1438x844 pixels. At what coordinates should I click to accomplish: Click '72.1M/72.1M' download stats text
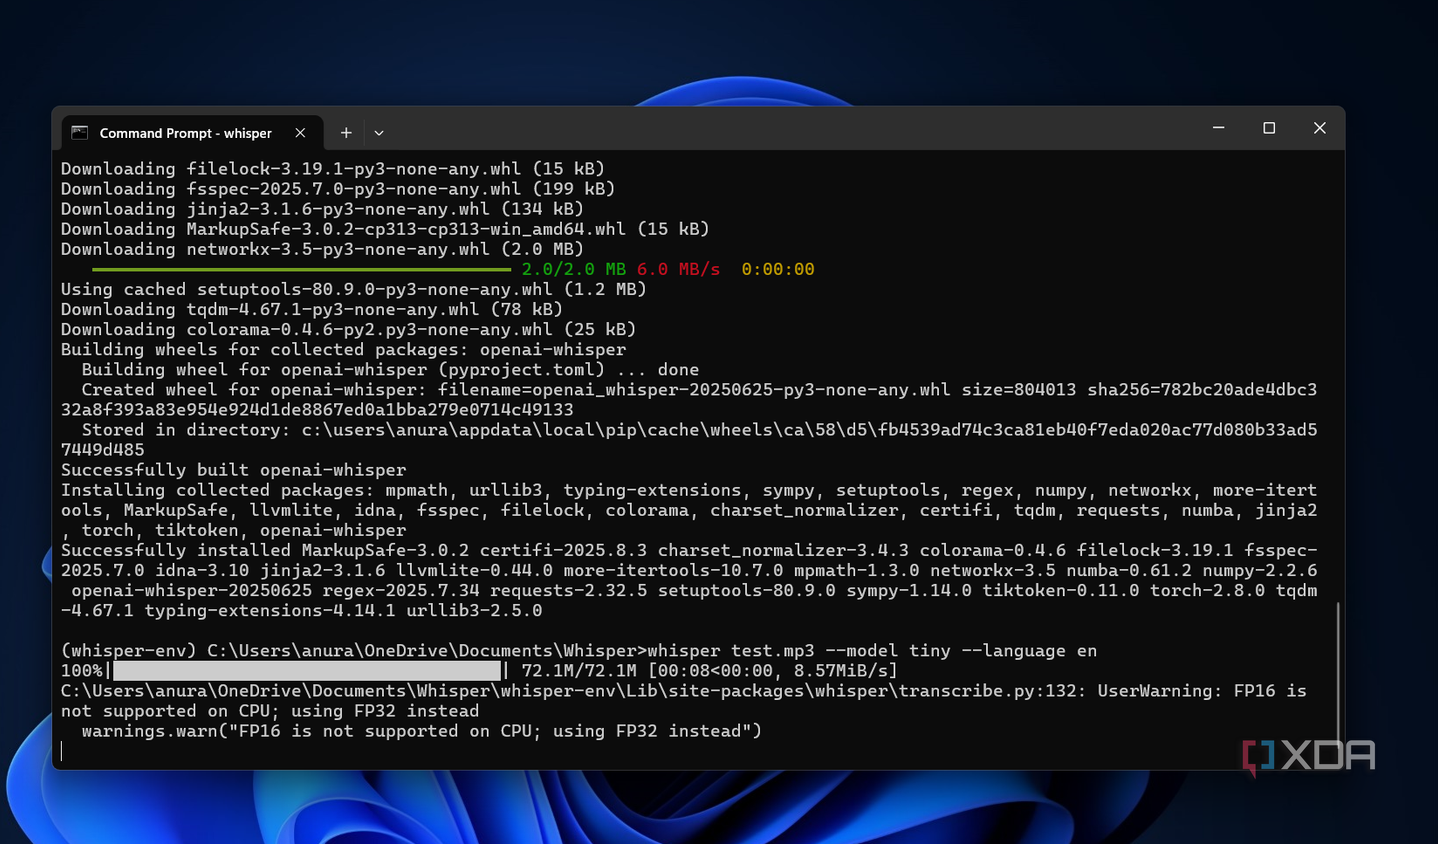click(x=579, y=671)
